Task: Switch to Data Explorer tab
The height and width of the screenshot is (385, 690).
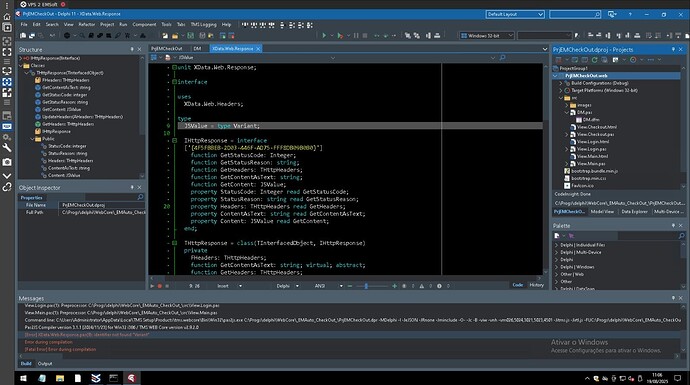Action: click(x=634, y=212)
